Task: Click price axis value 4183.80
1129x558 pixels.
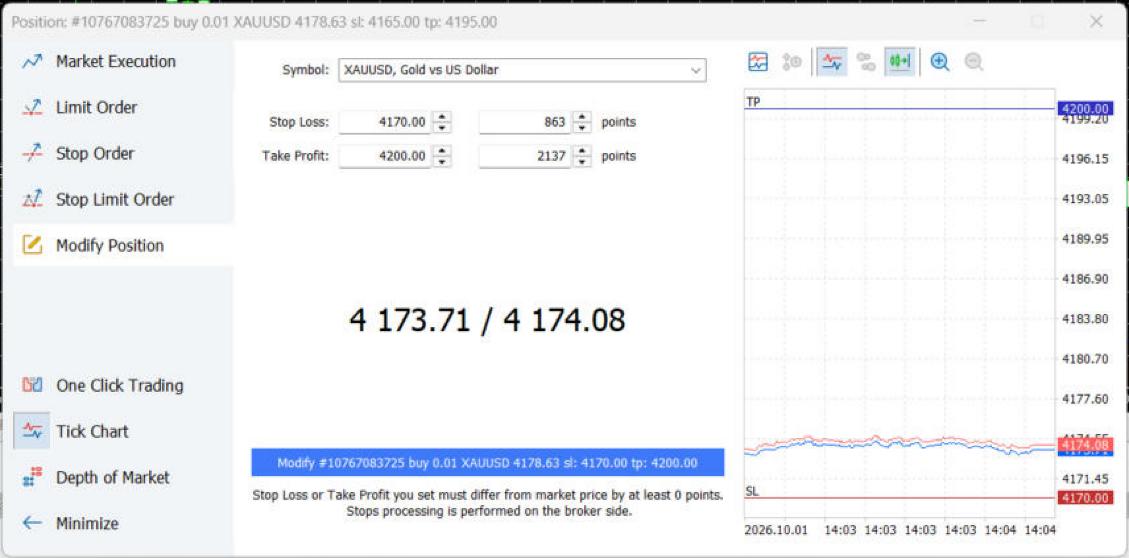Action: [1085, 318]
